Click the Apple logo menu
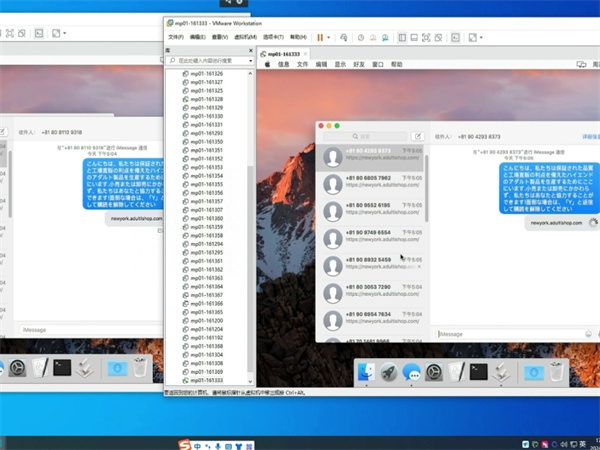The image size is (600, 450). [x=268, y=63]
